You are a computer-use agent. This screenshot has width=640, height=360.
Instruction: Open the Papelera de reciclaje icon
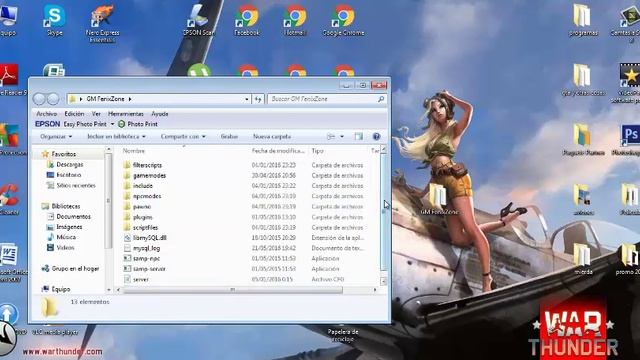[x=343, y=336]
